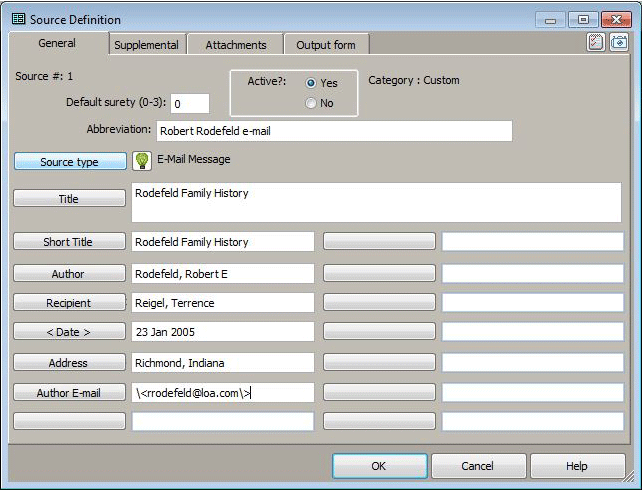Image resolution: width=643 pixels, height=491 pixels.
Task: Open the Supplemental tab
Action: pos(146,45)
